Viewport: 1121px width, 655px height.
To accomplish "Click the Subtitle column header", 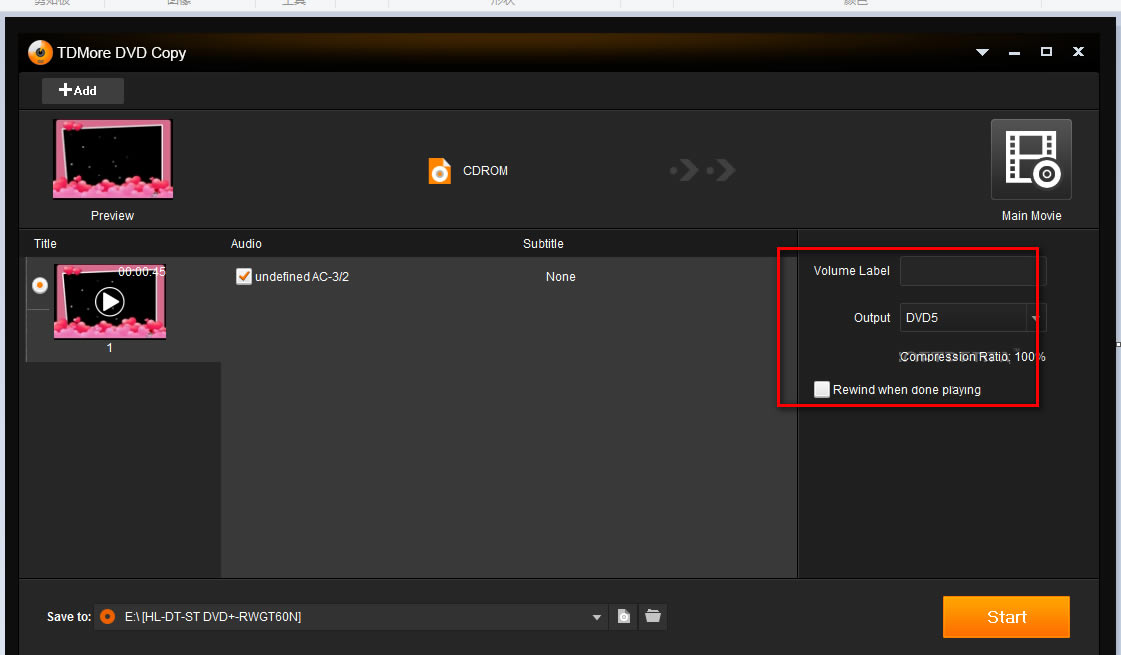I will [543, 244].
